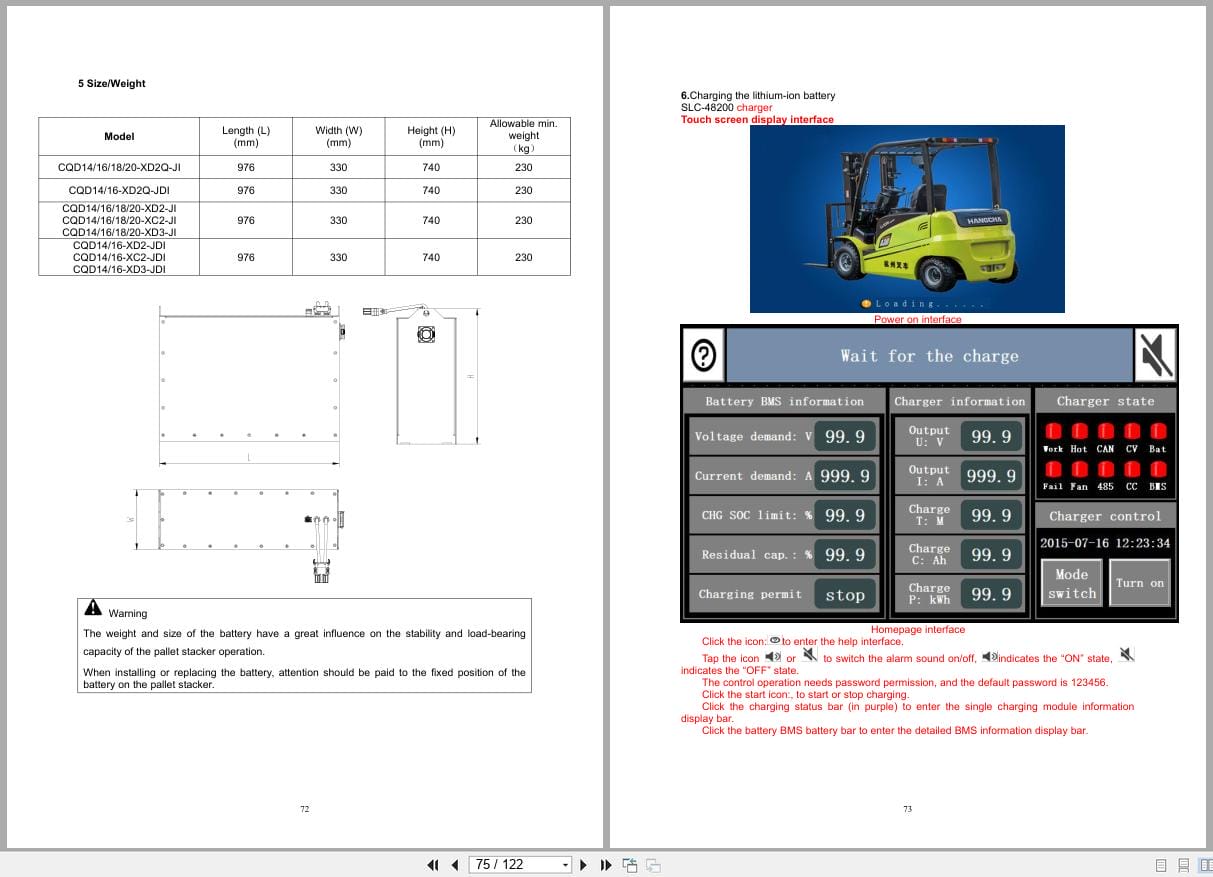Click the warning triangle in the Warning box
1213x877 pixels.
pyautogui.click(x=94, y=606)
